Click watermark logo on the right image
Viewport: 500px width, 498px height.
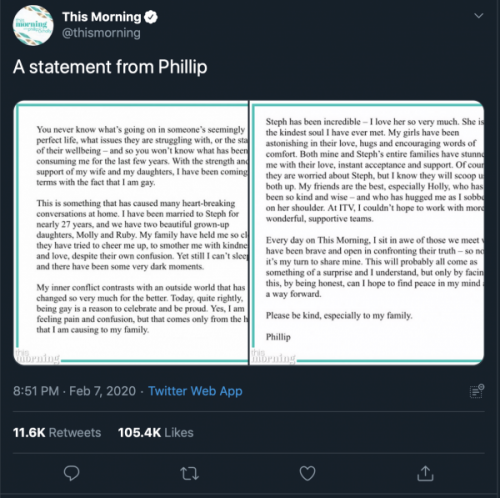coord(273,356)
